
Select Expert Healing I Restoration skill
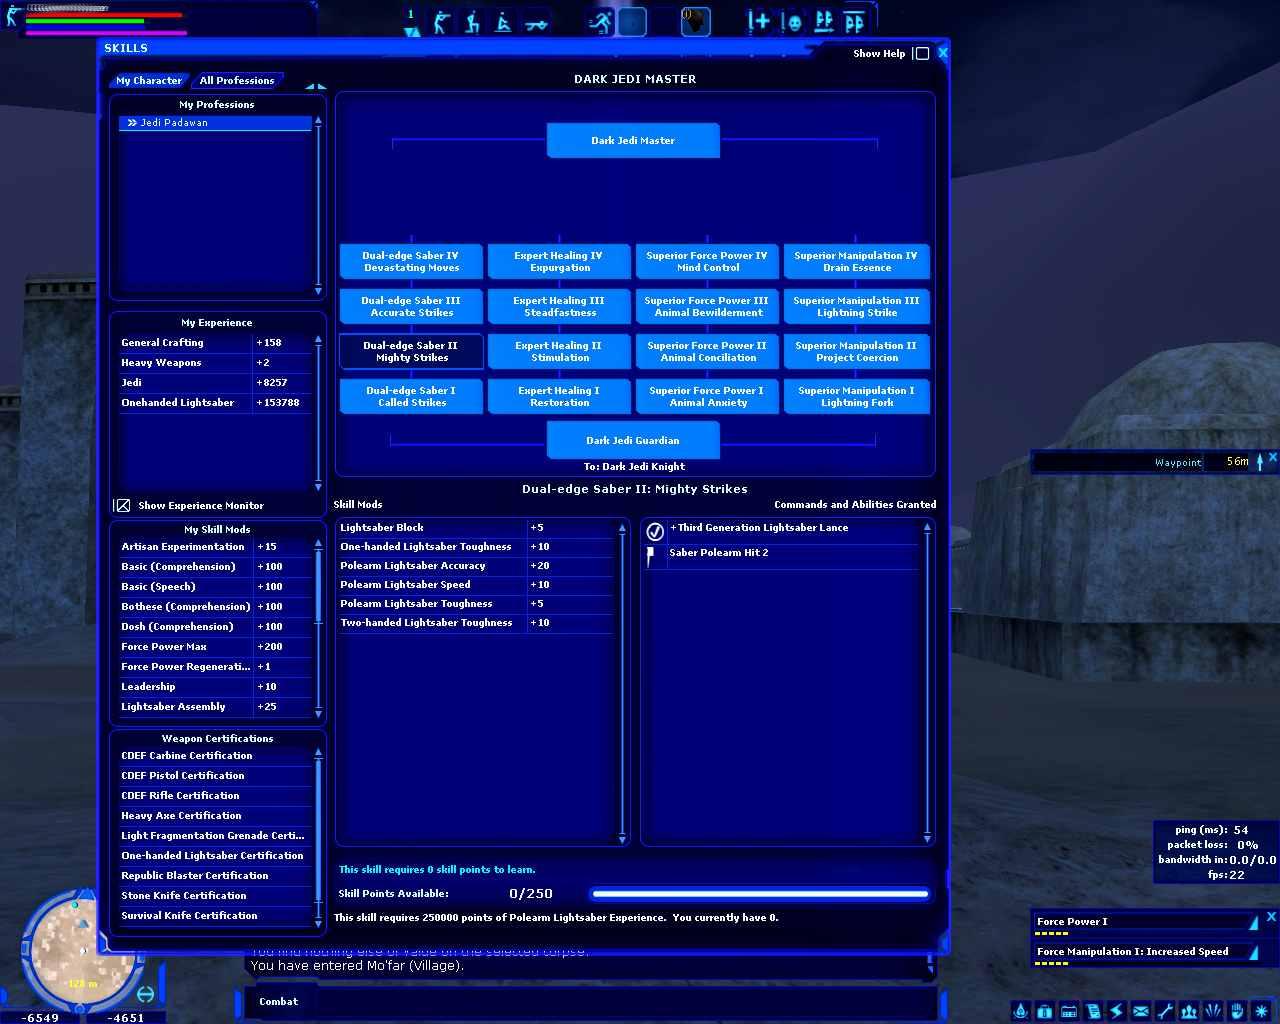(x=559, y=397)
